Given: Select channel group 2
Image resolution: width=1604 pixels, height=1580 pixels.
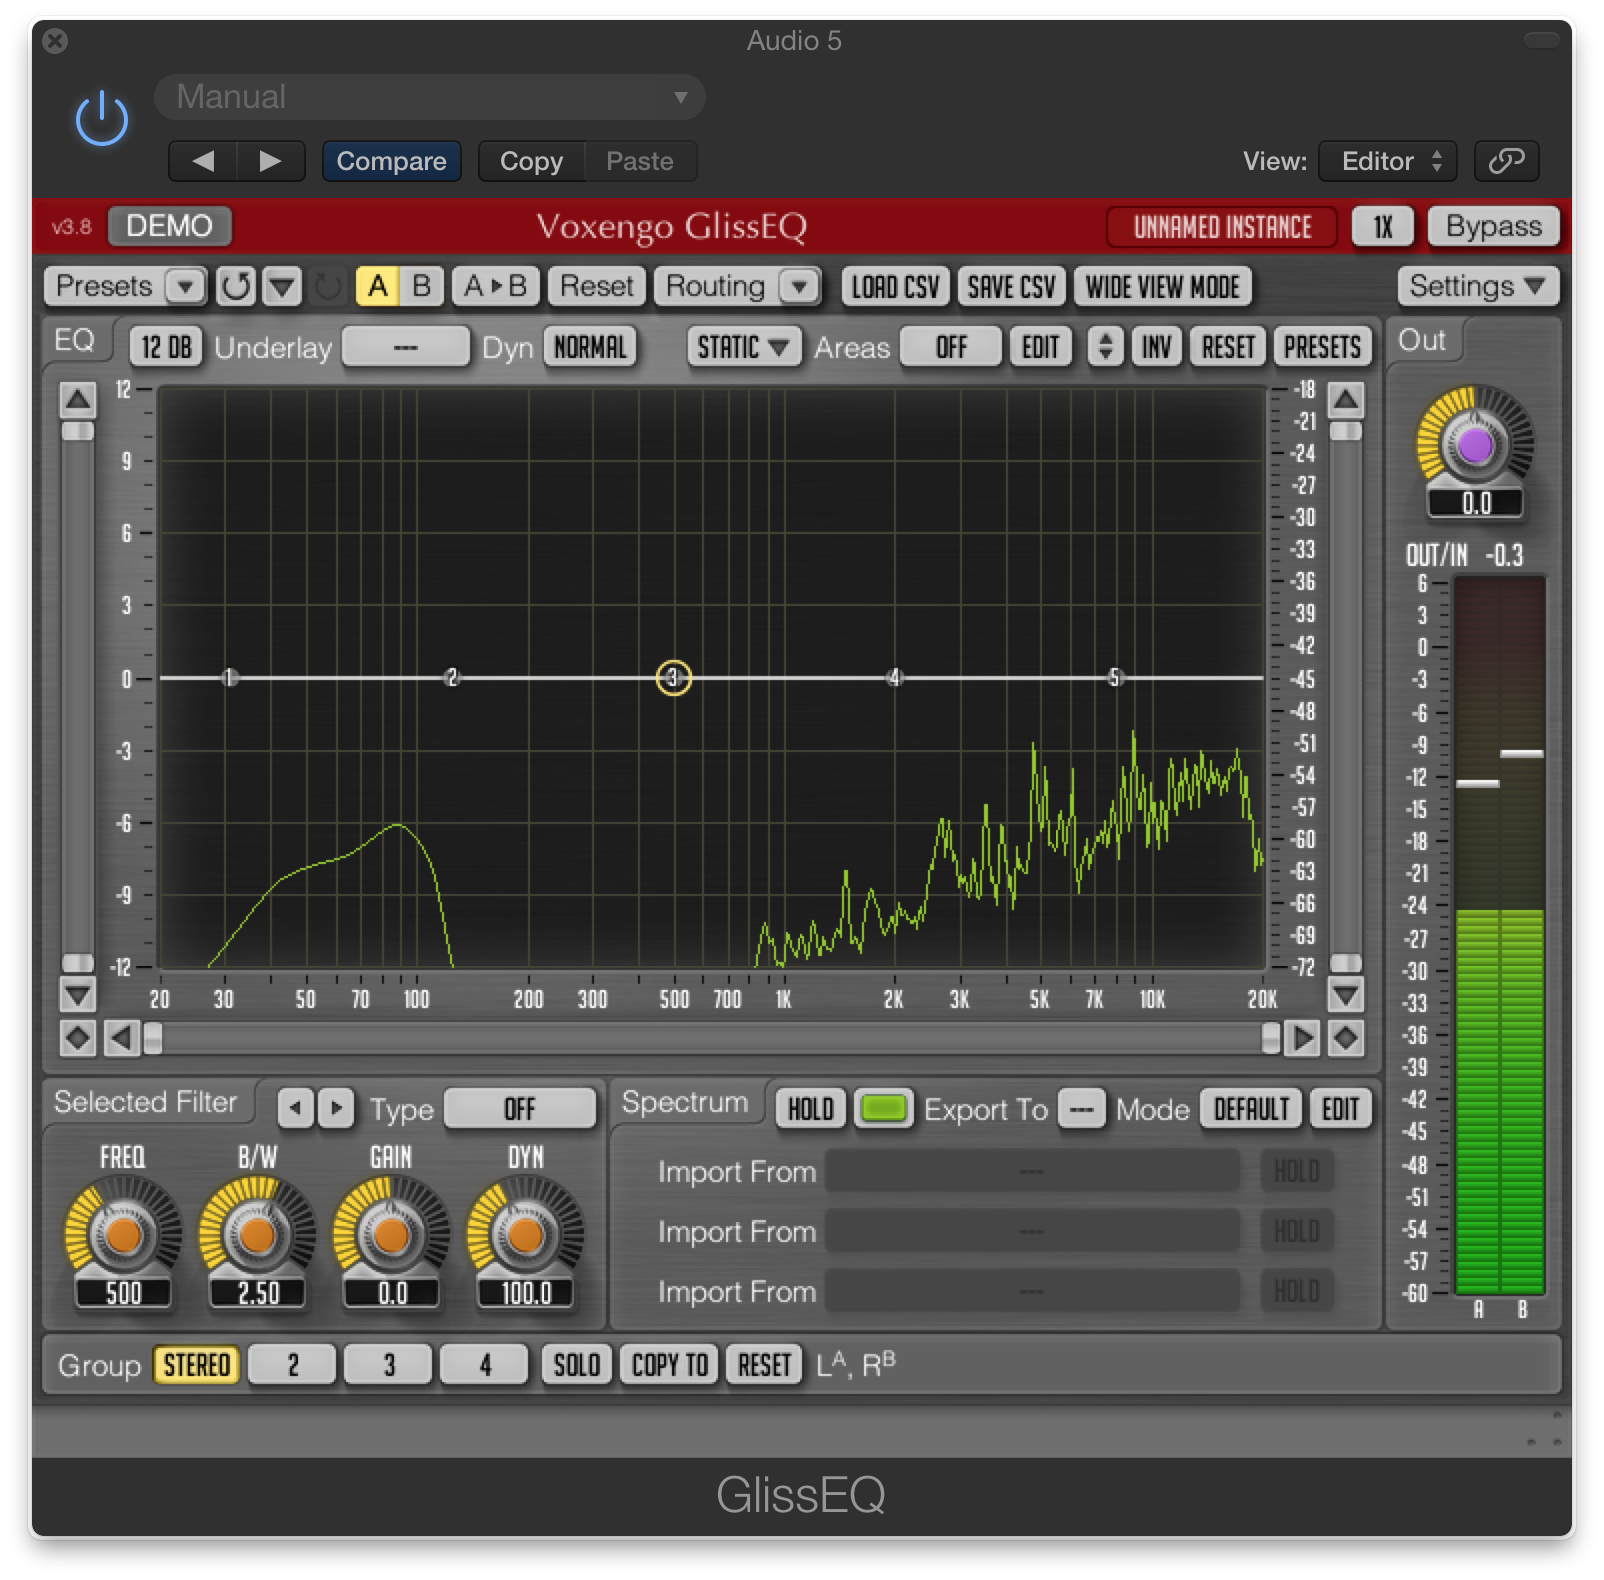Looking at the screenshot, I should (292, 1365).
